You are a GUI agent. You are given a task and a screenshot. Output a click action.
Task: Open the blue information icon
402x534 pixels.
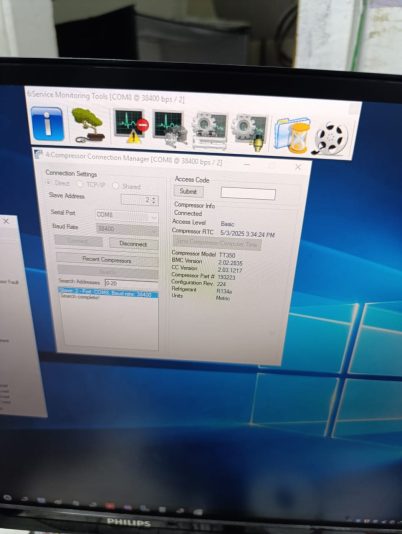[x=47, y=123]
